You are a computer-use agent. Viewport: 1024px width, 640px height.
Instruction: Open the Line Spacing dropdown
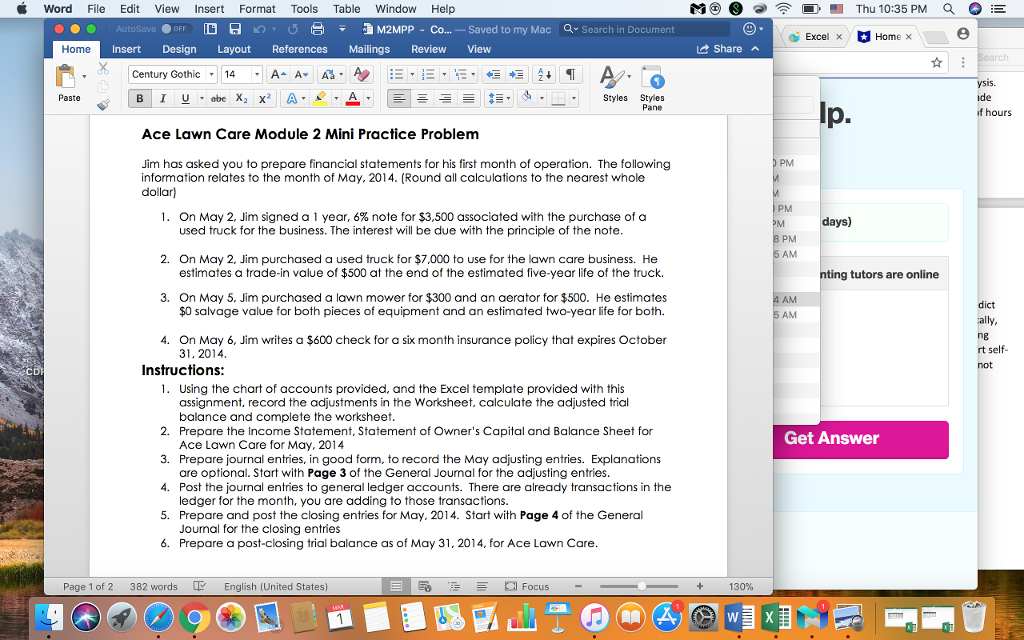coord(499,99)
